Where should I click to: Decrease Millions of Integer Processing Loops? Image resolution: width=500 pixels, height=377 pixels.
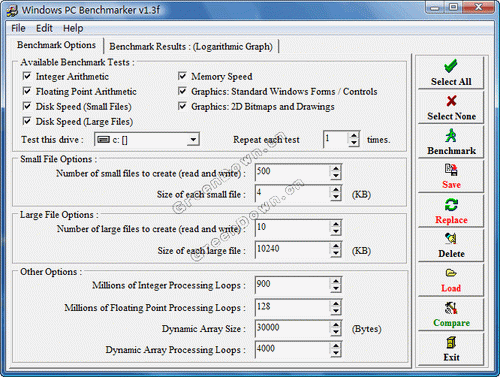tap(336, 288)
